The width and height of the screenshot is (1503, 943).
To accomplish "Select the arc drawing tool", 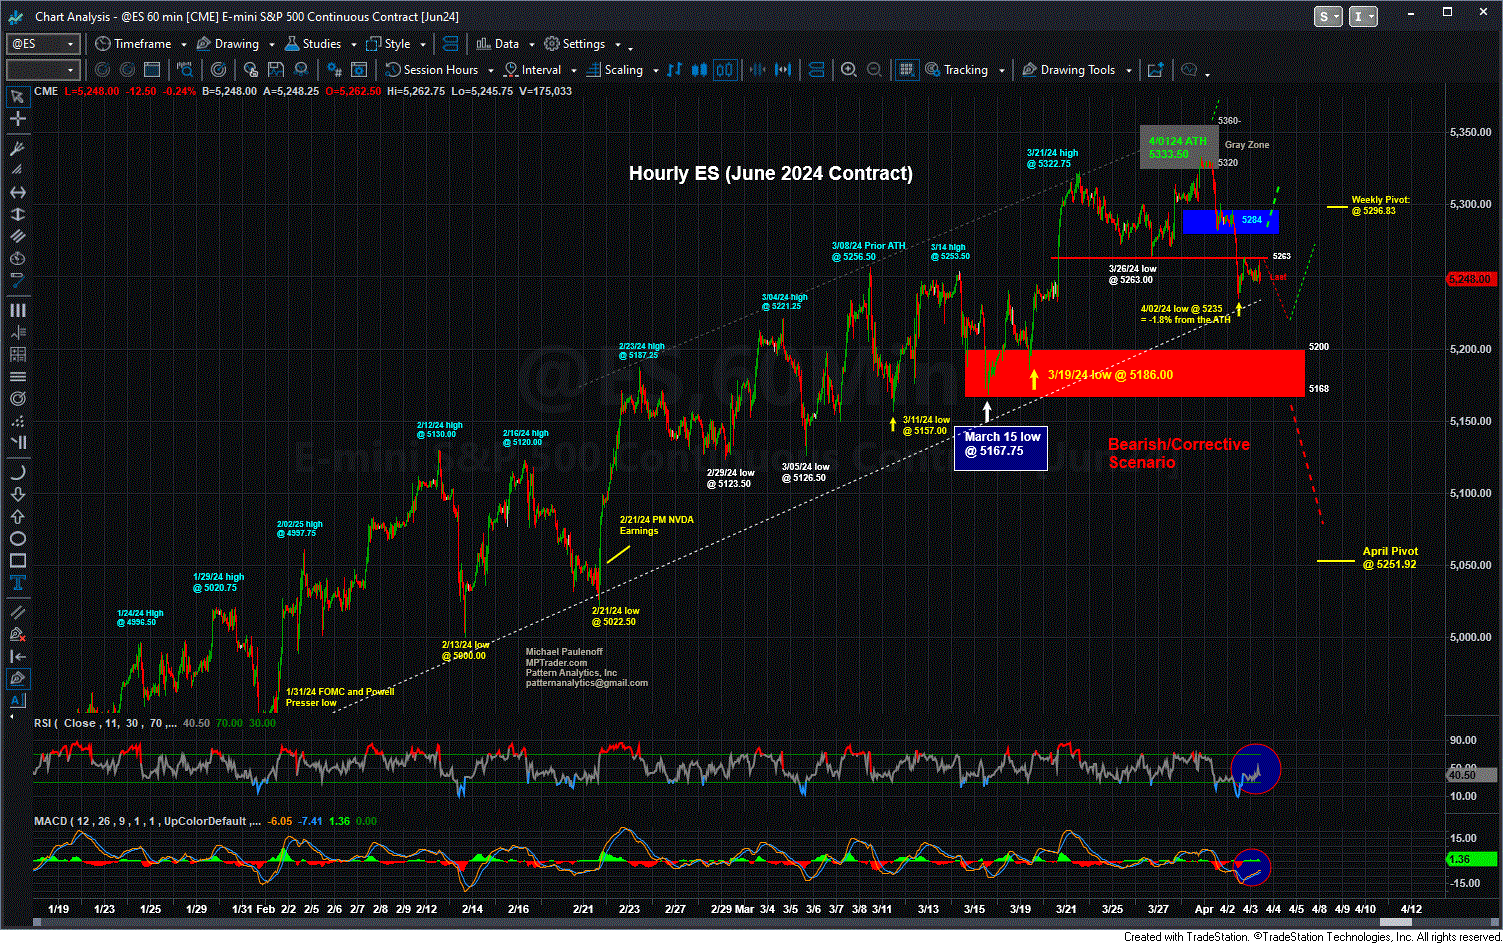I will point(17,473).
